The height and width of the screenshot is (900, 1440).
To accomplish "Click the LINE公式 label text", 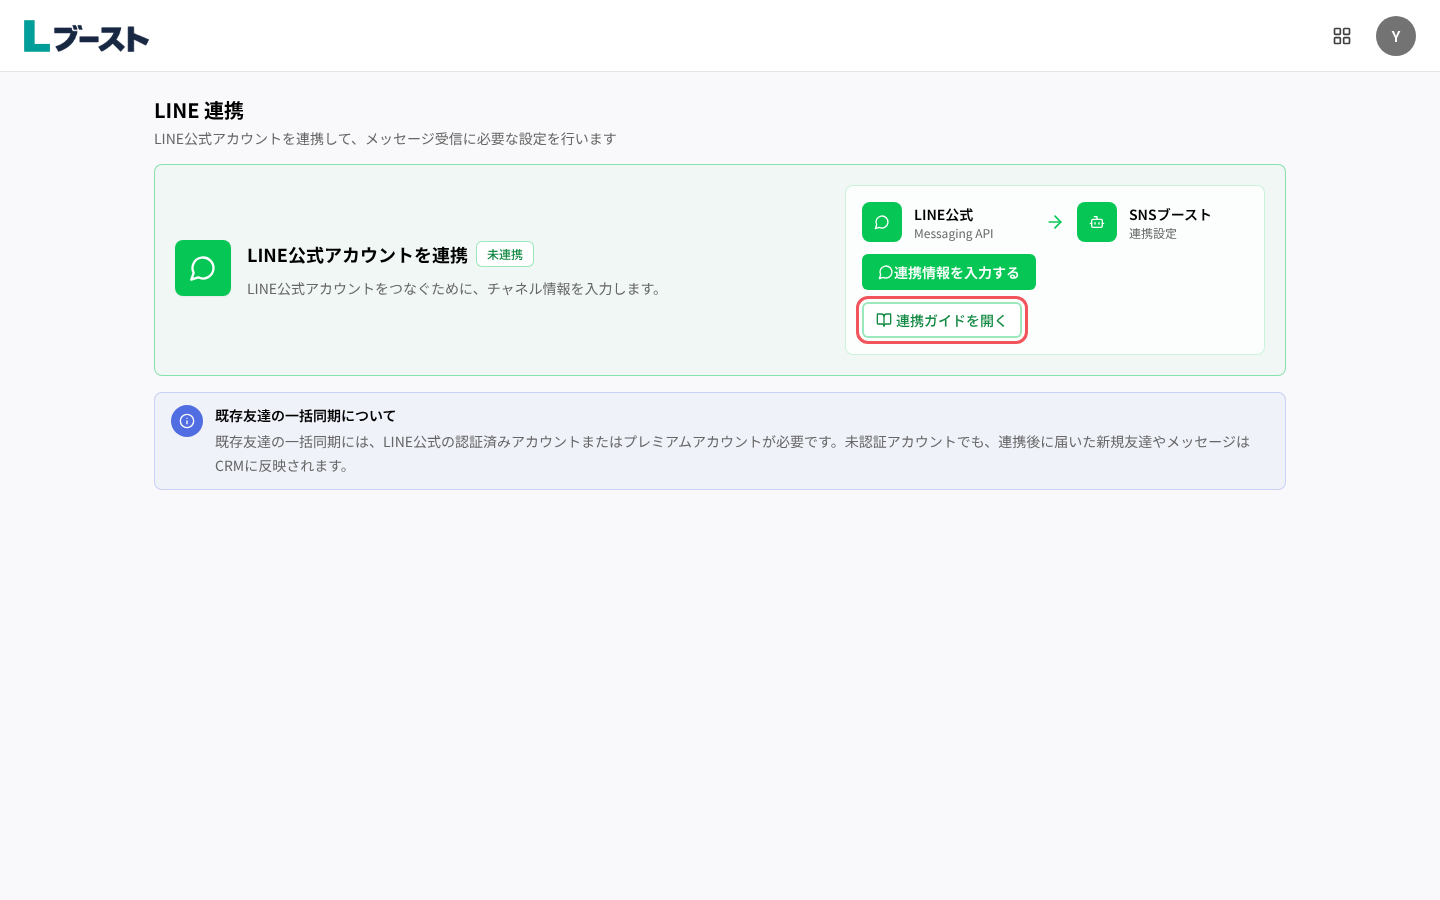I will point(943,215).
